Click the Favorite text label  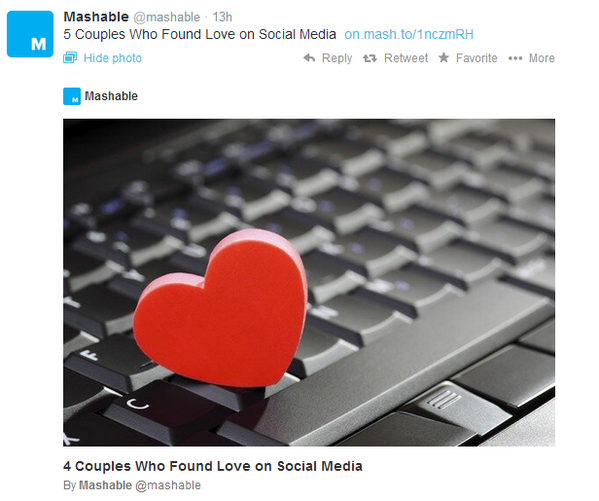point(476,58)
